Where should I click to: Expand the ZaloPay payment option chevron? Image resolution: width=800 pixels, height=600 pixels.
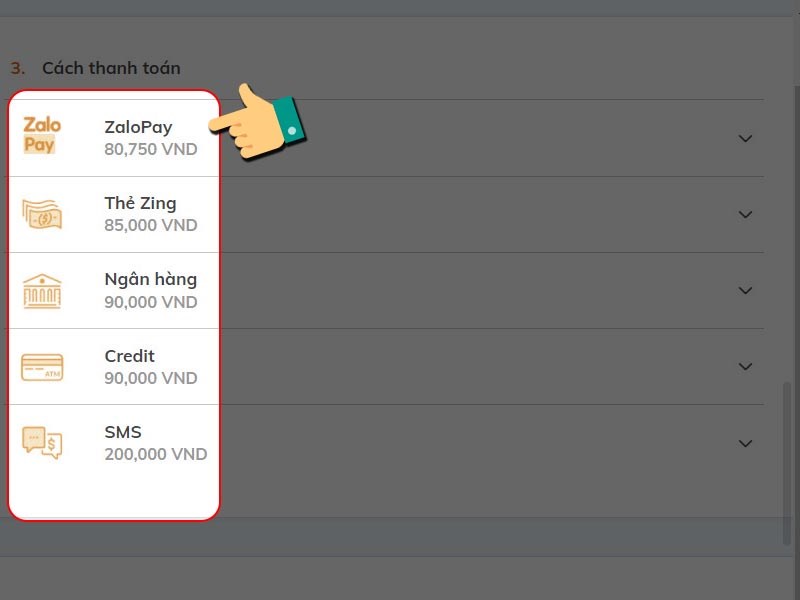tap(745, 138)
